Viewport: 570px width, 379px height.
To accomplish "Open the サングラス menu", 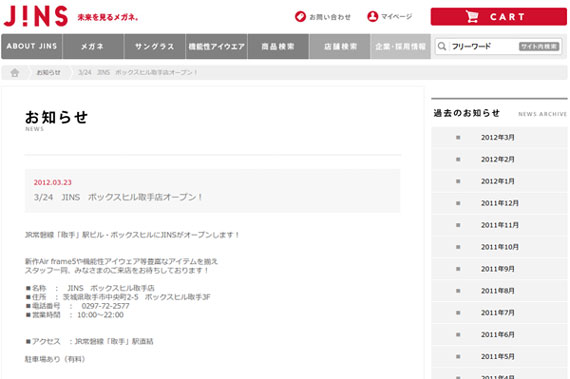I will 155,47.
